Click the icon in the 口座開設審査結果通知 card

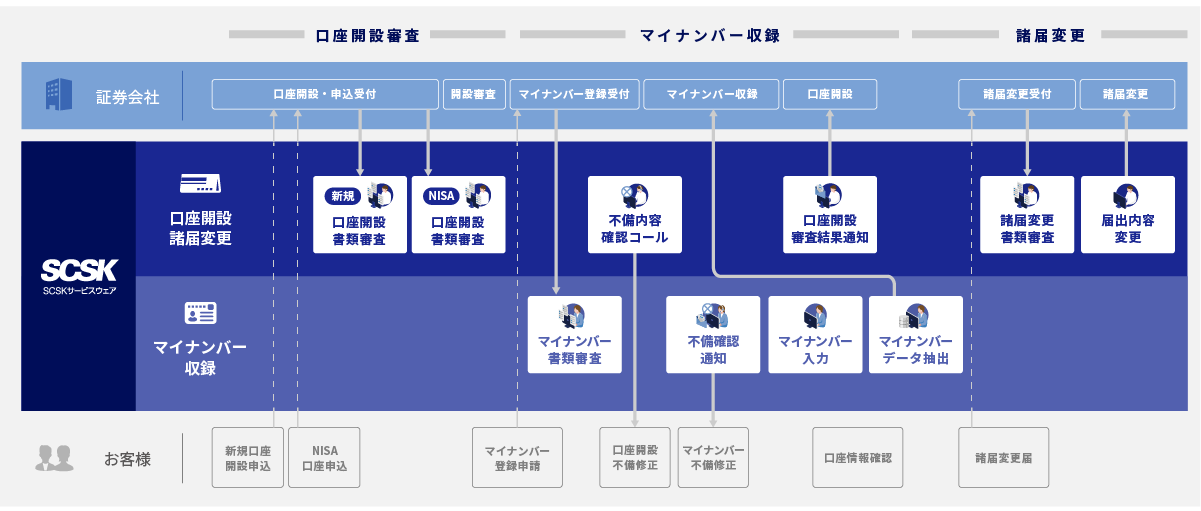[829, 195]
